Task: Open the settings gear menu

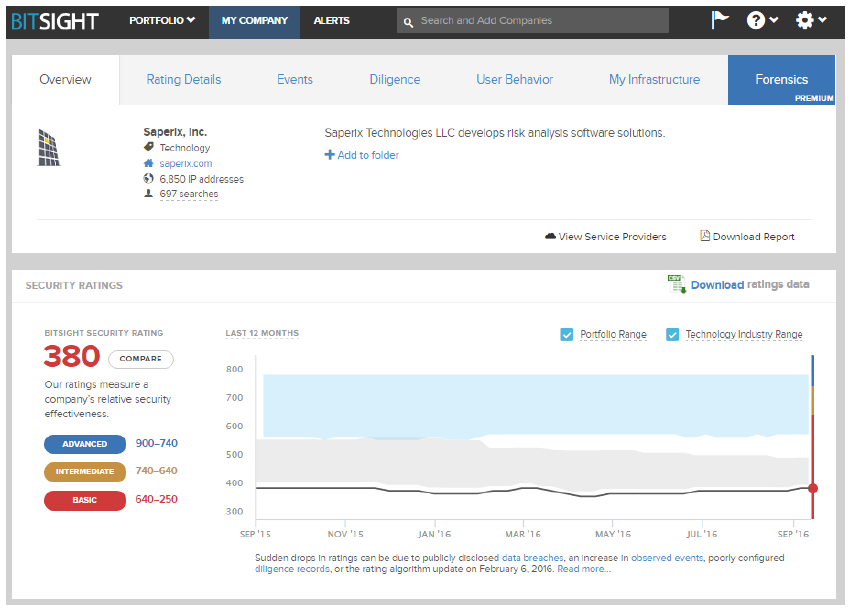Action: [x=811, y=21]
